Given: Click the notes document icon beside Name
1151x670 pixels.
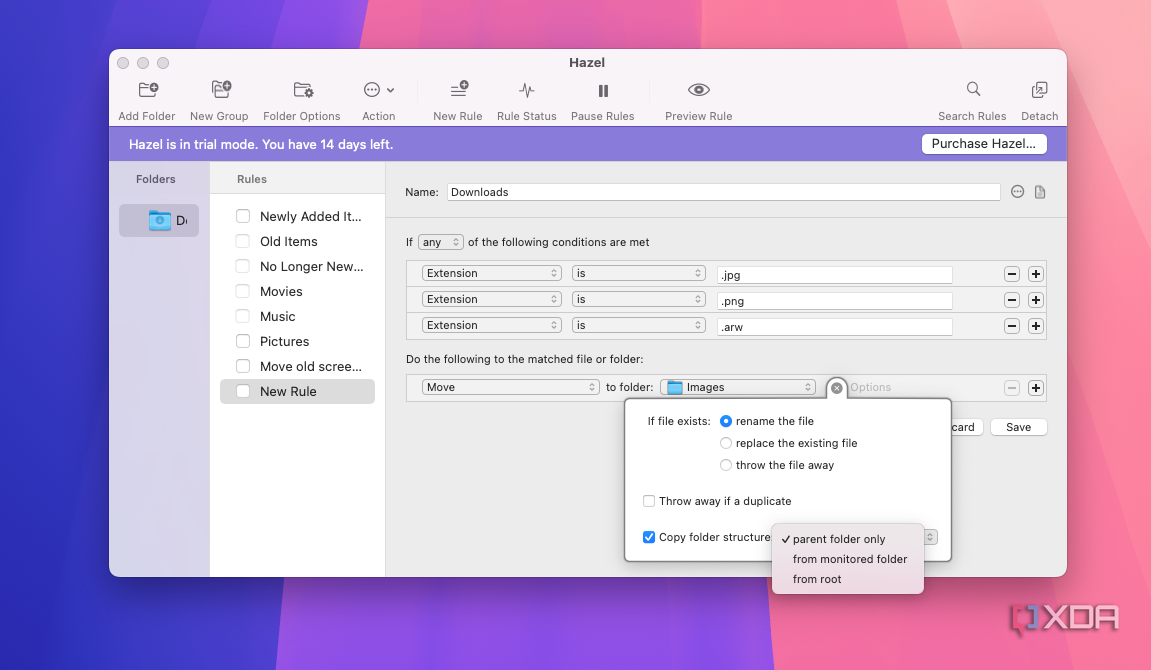Looking at the screenshot, I should [x=1040, y=192].
